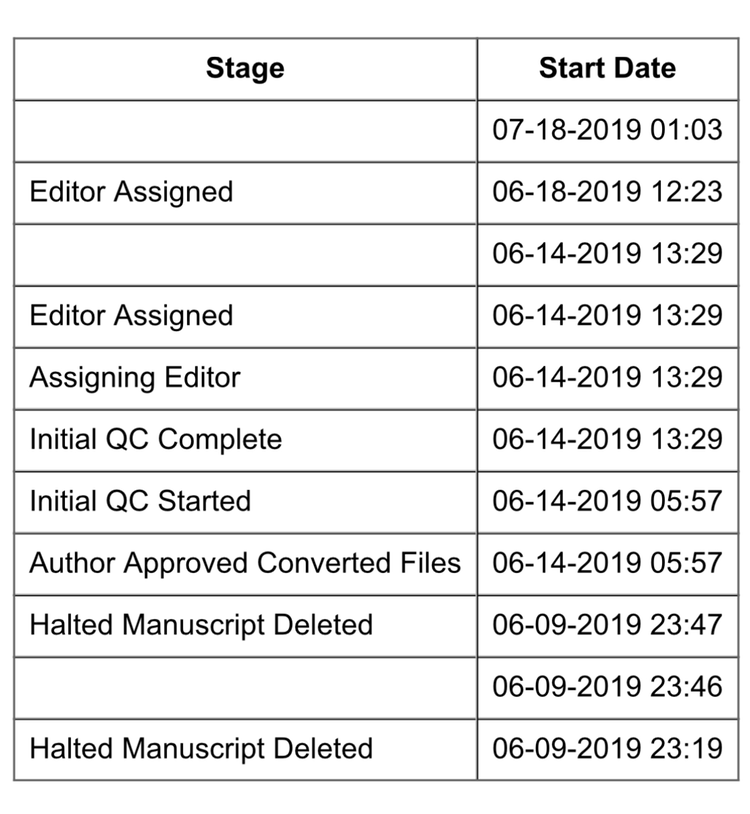Select the Initial QC Started stage

(x=140, y=501)
